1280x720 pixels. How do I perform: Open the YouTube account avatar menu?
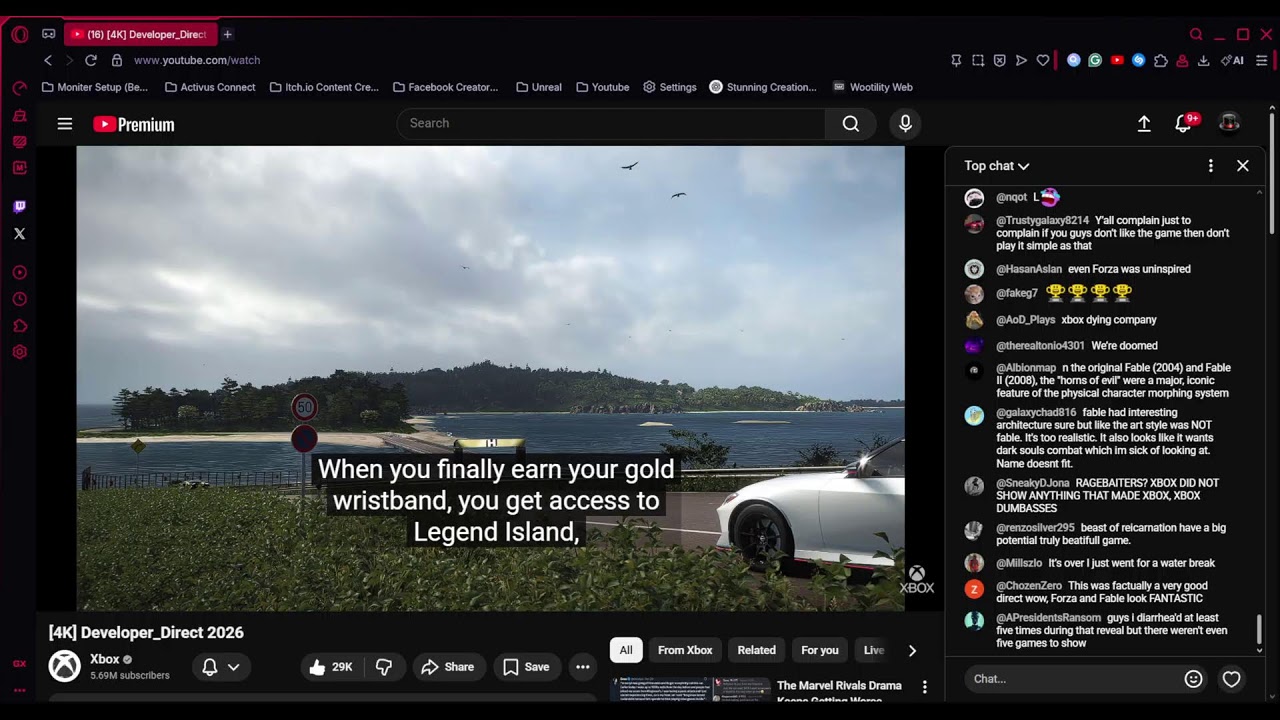pyautogui.click(x=1230, y=123)
